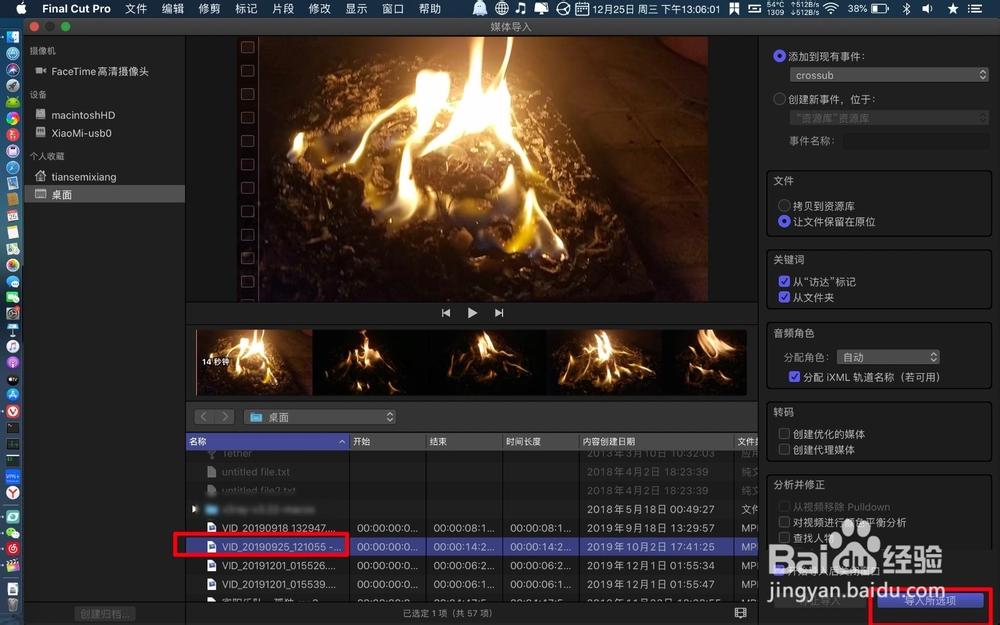The width and height of the screenshot is (1000, 625).
Task: Select file VID_20191201_015539
Action: click(472, 584)
